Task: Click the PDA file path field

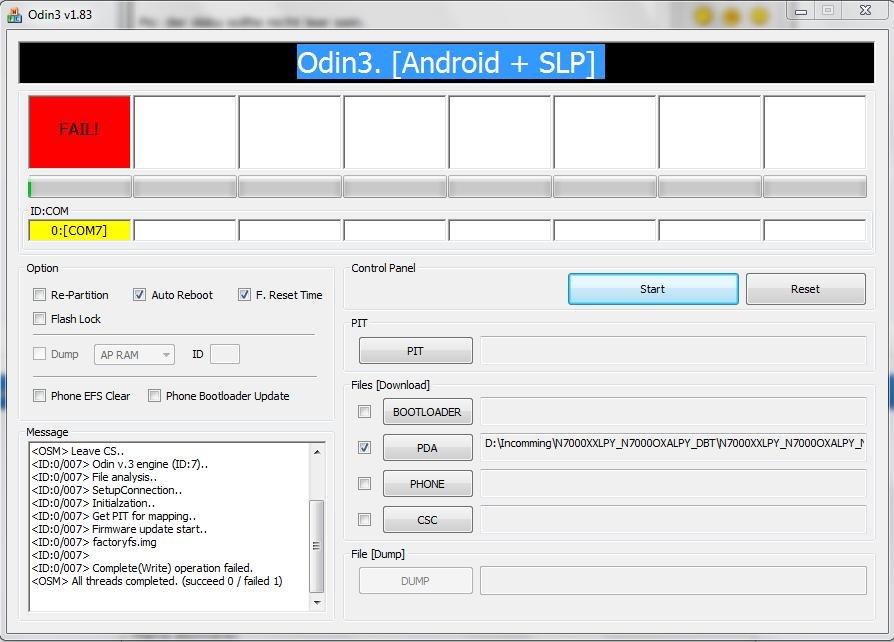Action: click(x=673, y=447)
